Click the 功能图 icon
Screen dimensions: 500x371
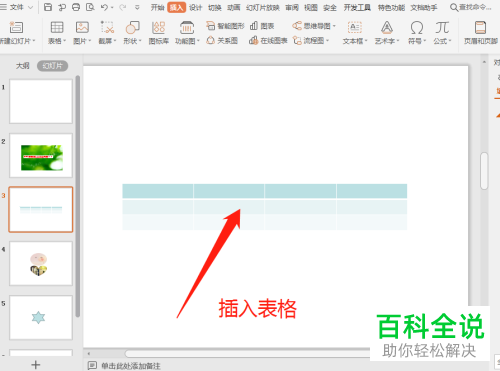pyautogui.click(x=187, y=27)
